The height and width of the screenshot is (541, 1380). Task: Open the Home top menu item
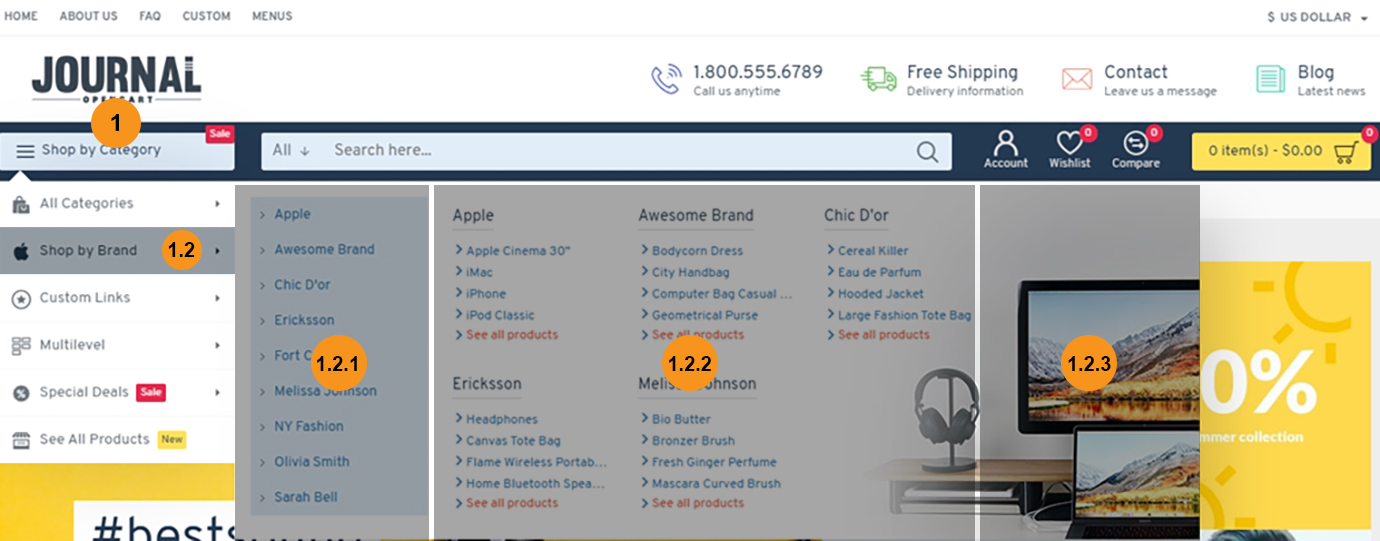pyautogui.click(x=21, y=16)
